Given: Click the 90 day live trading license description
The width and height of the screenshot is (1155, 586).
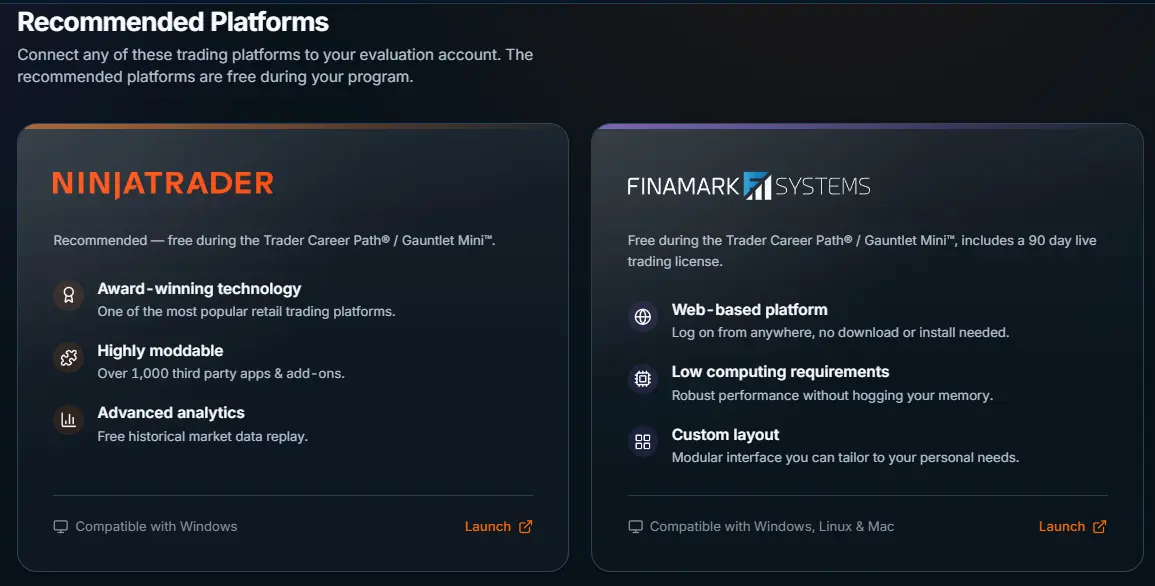Looking at the screenshot, I should [862, 250].
